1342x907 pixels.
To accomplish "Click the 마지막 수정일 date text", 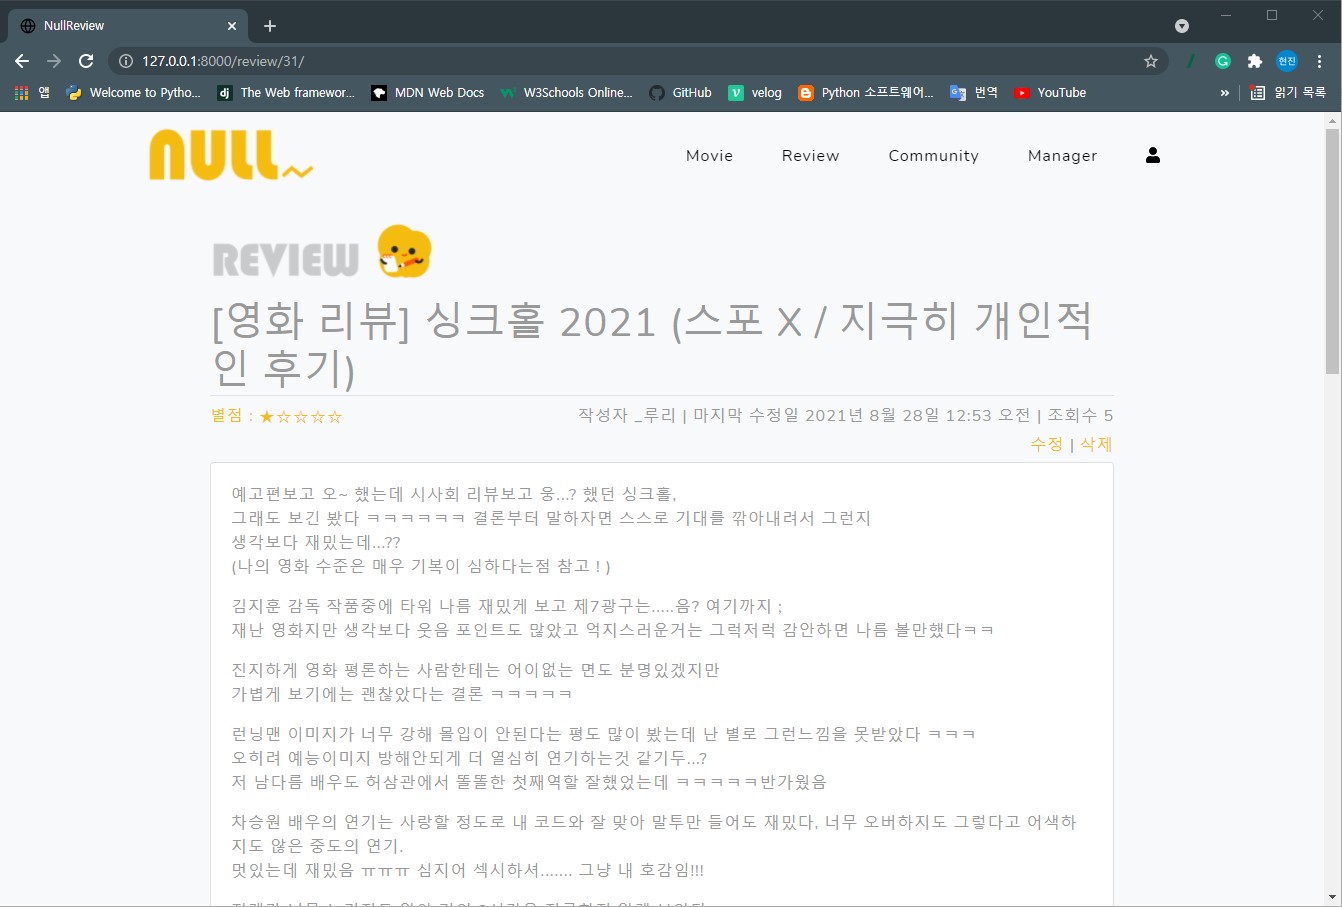I will pos(861,415).
